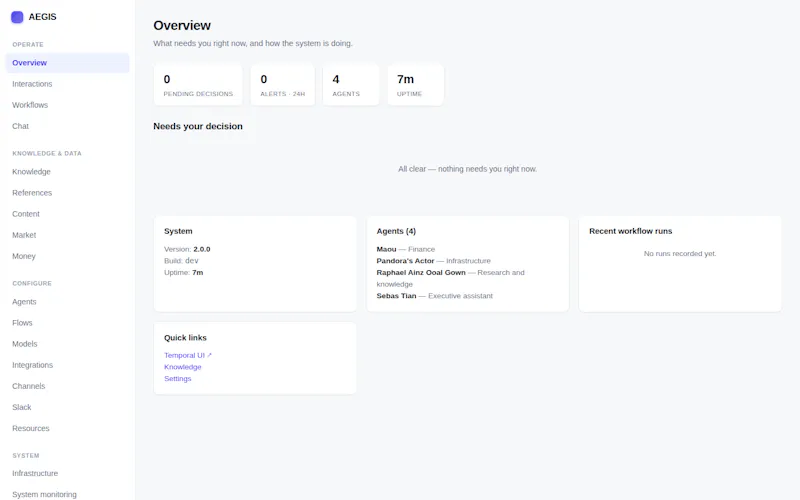
Task: Open the Settings quick link
Action: click(178, 379)
